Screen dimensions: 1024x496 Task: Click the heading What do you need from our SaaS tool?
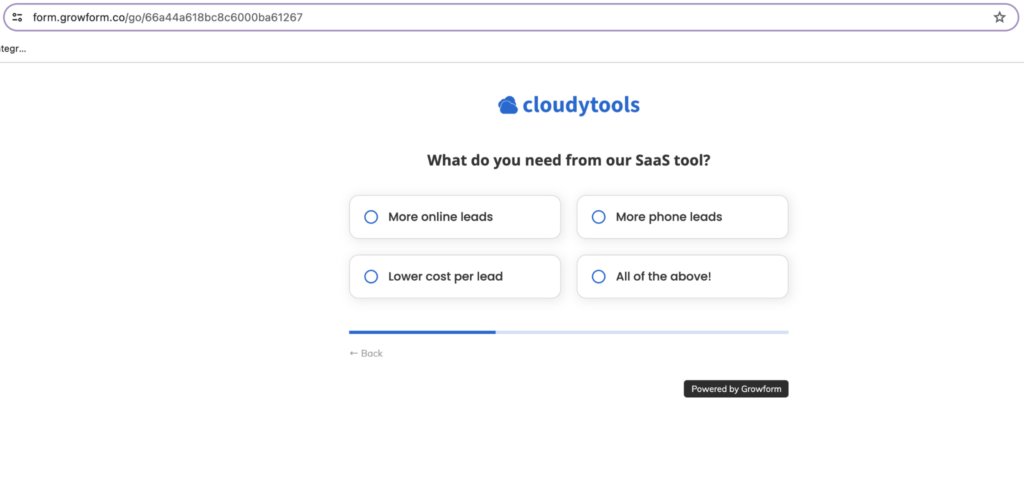[568, 160]
